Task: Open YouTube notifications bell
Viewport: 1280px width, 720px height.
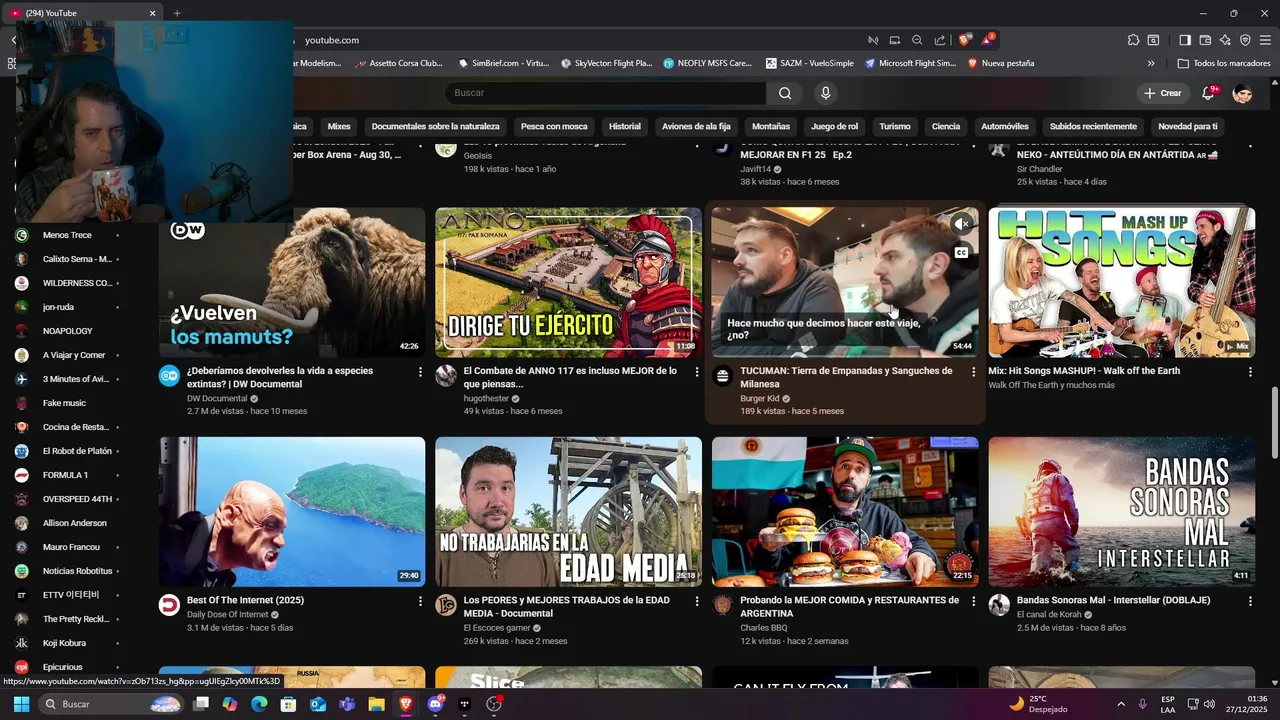Action: click(x=1210, y=93)
